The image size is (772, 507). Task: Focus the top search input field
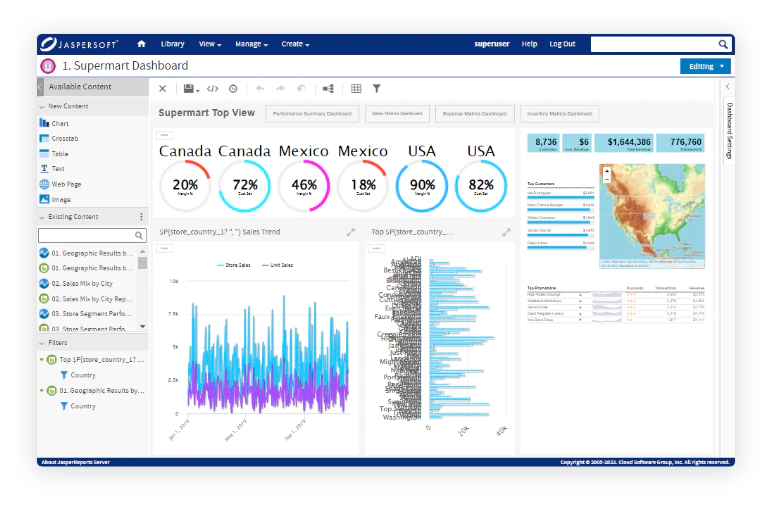(x=653, y=44)
